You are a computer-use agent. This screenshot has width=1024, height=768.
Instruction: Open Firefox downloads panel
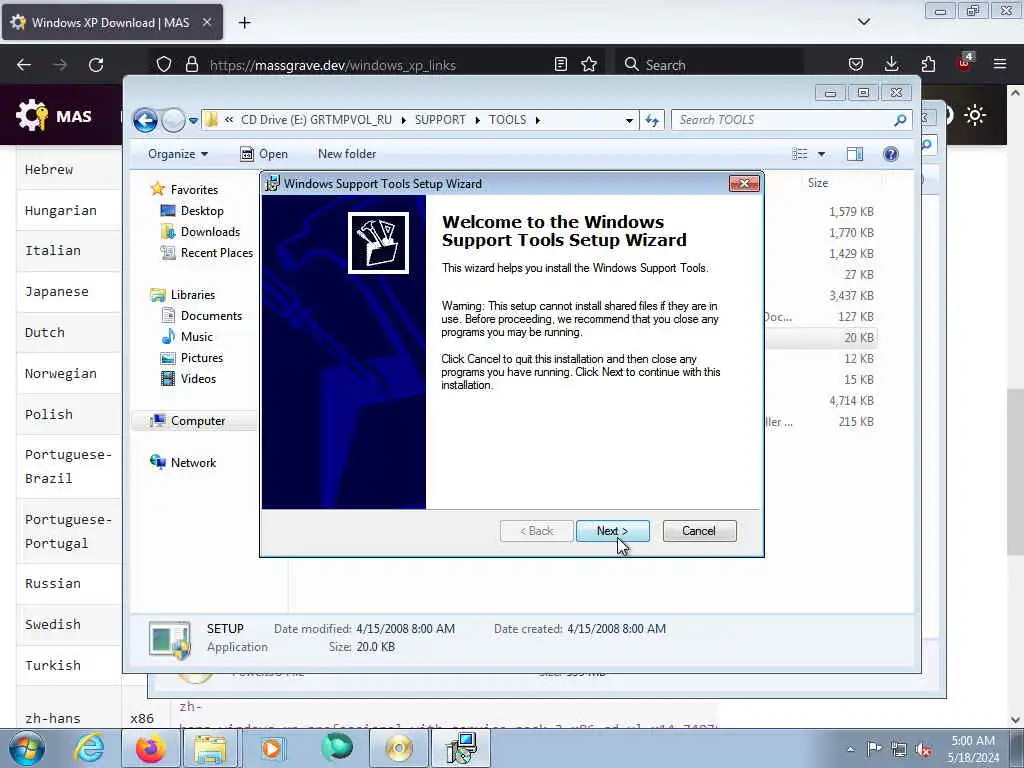click(x=891, y=65)
